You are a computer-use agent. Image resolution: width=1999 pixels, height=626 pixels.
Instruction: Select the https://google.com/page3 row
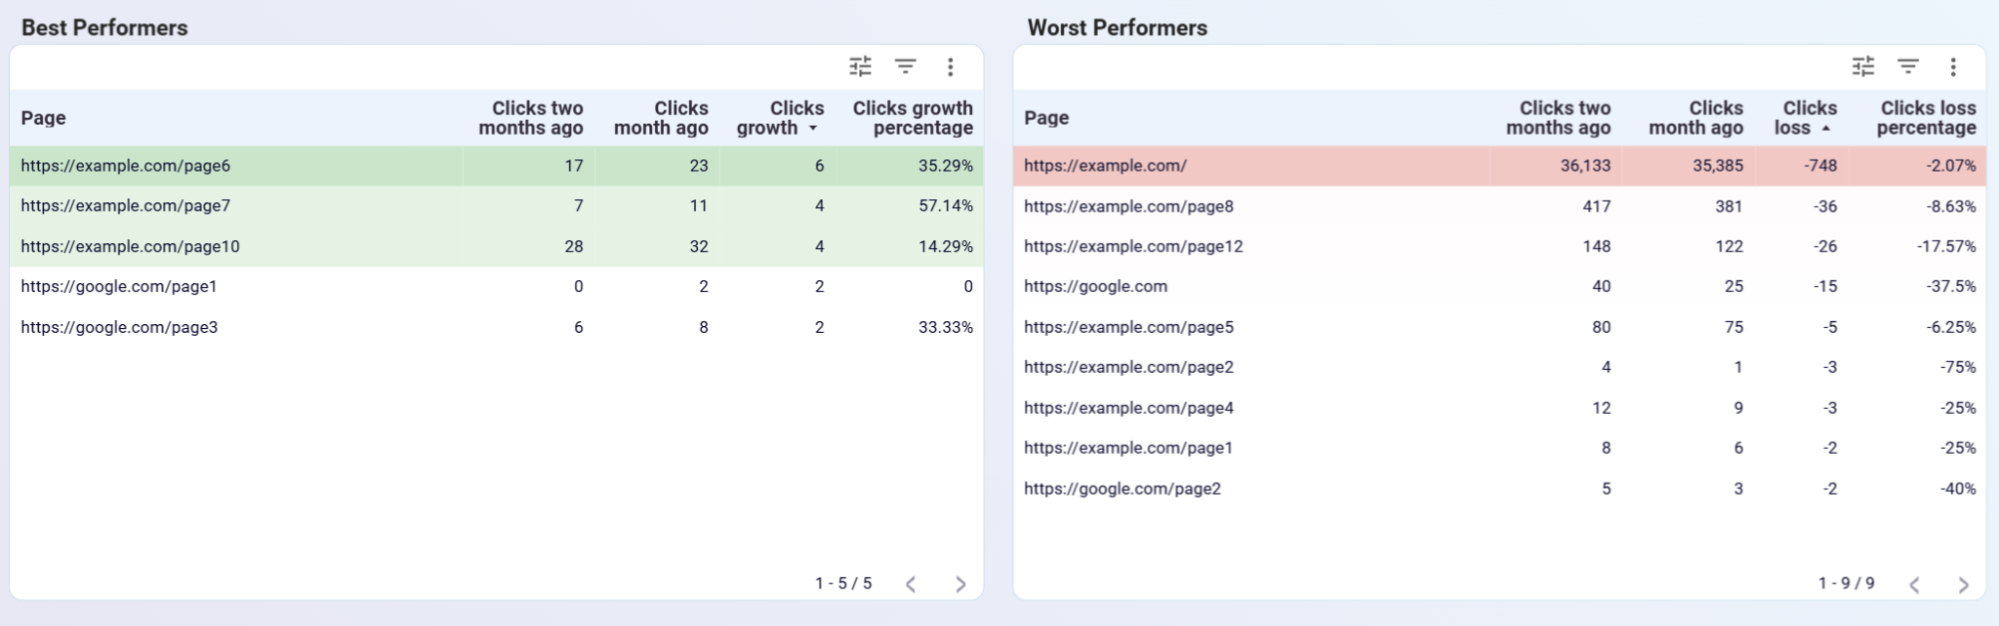pyautogui.click(x=497, y=327)
